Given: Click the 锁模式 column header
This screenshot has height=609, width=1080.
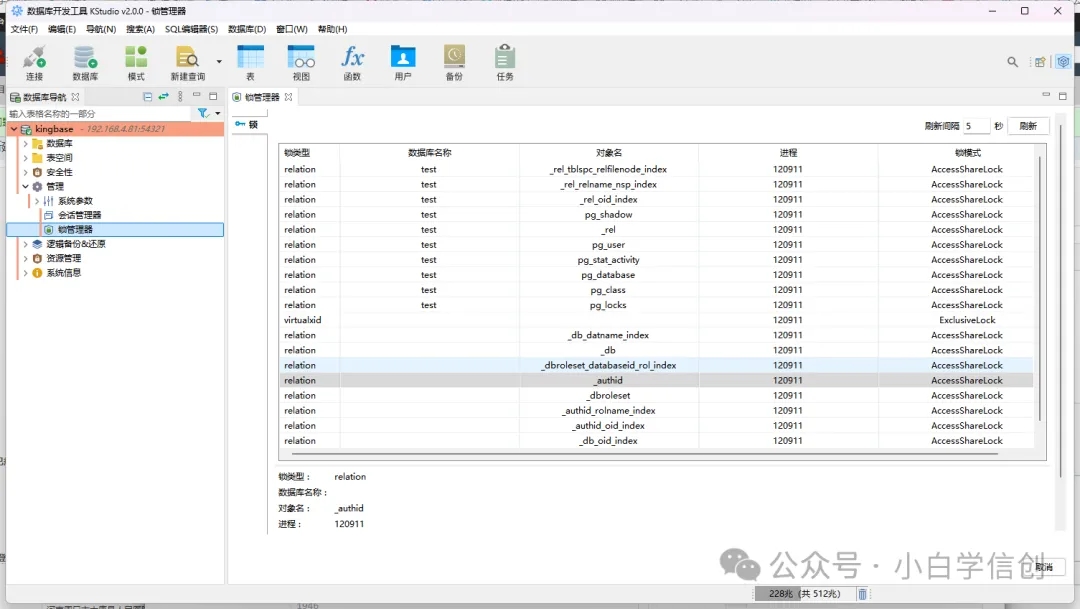Looking at the screenshot, I should click(967, 153).
